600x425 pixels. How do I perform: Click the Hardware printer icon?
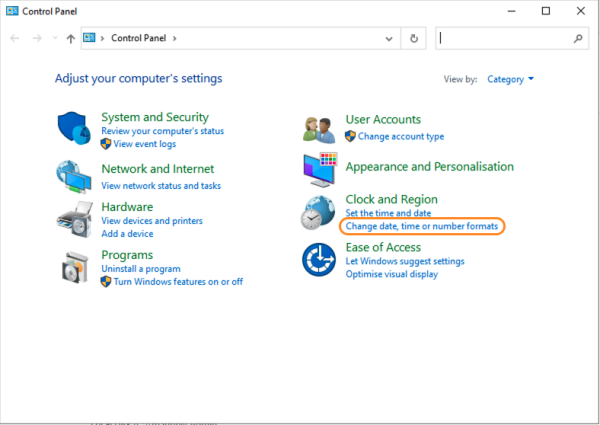[x=75, y=219]
